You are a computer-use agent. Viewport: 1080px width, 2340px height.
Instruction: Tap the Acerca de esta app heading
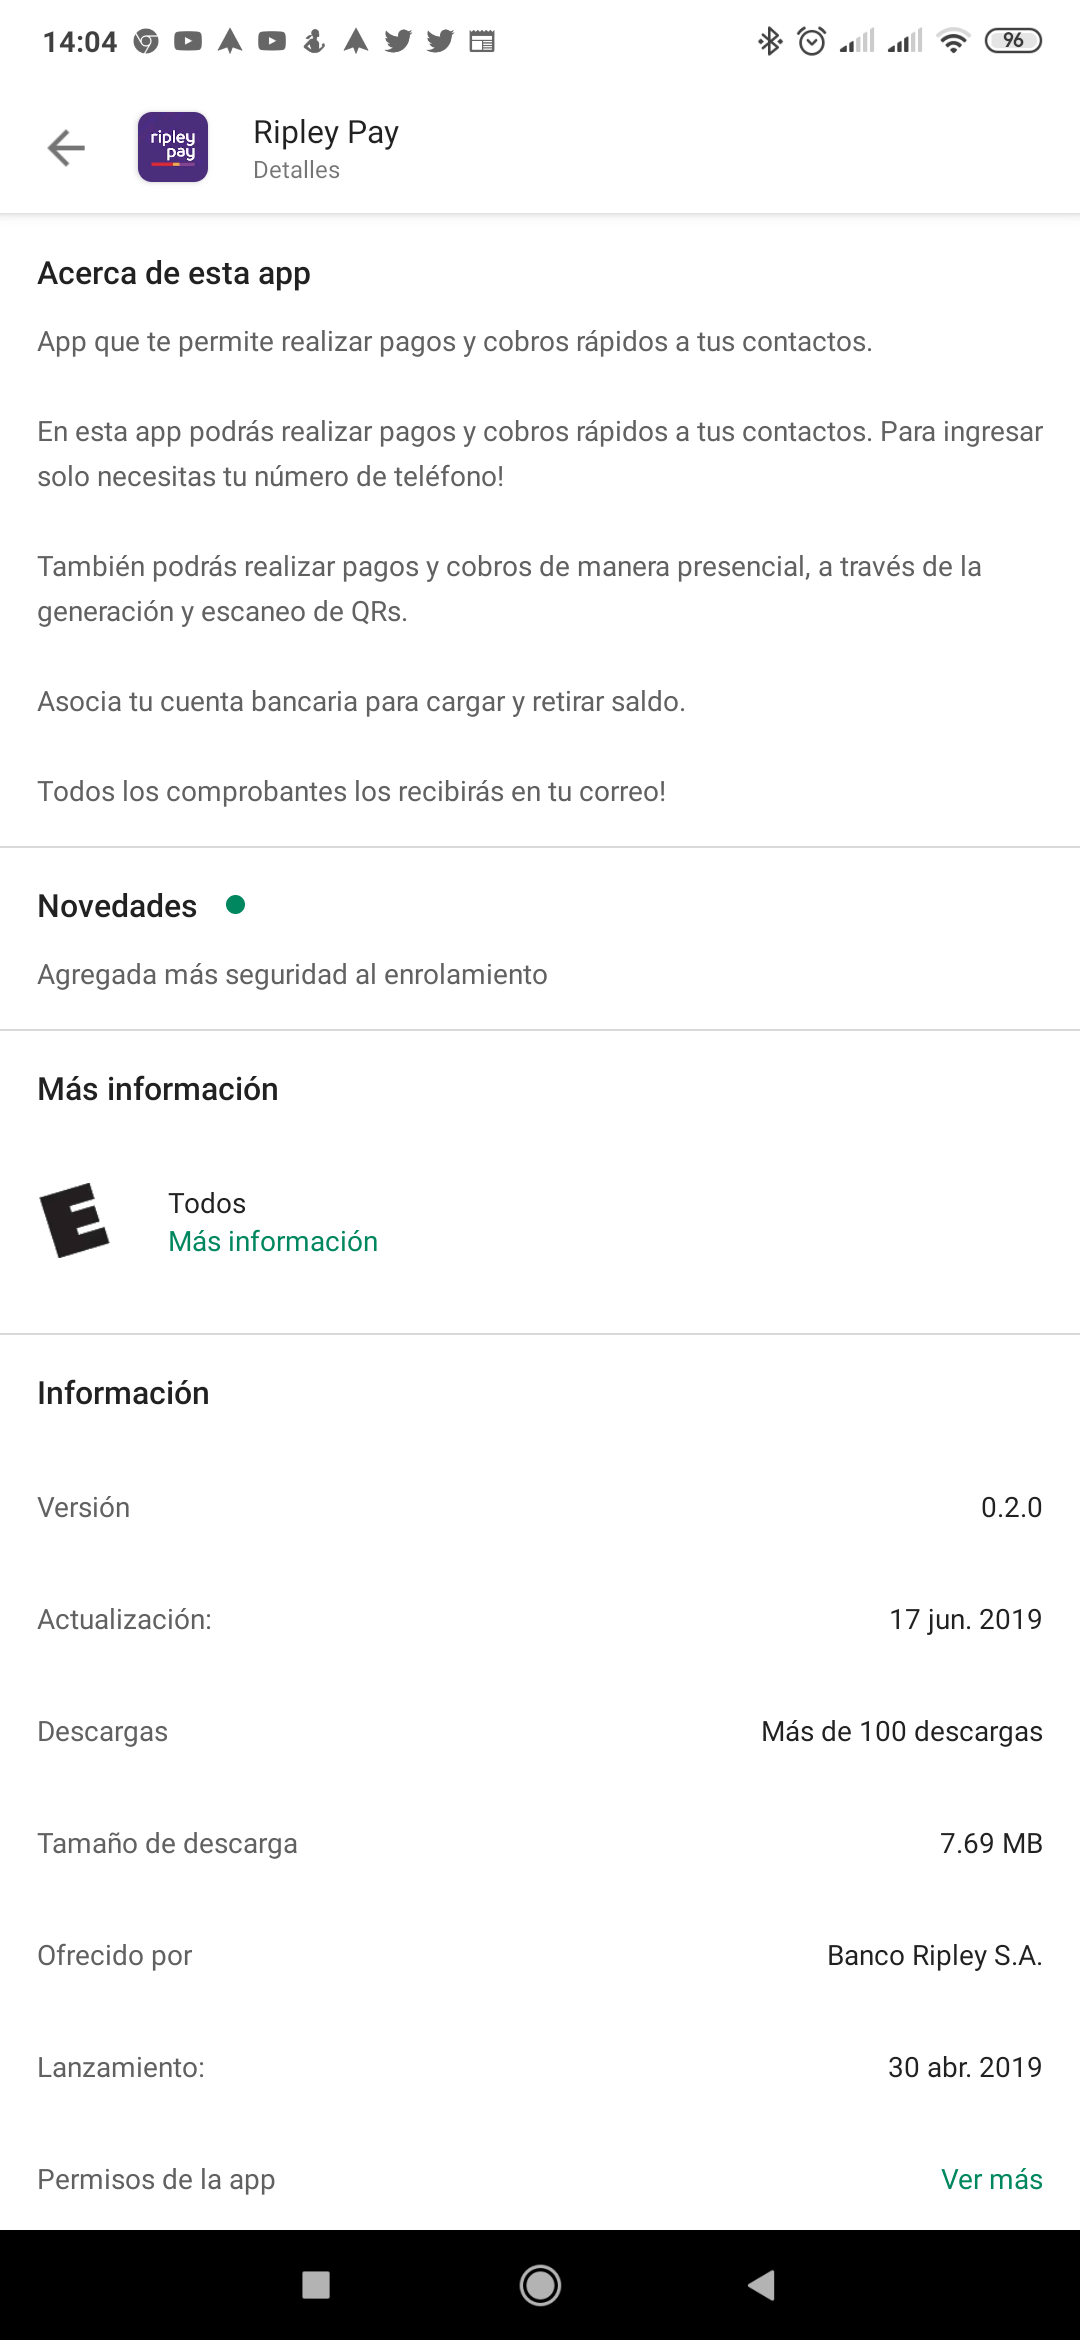(174, 273)
